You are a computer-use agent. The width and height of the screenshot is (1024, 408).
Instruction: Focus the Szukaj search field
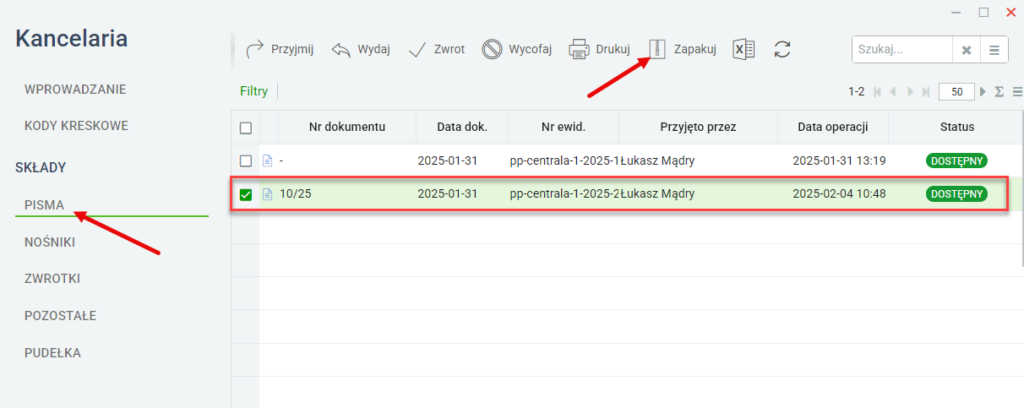[903, 50]
